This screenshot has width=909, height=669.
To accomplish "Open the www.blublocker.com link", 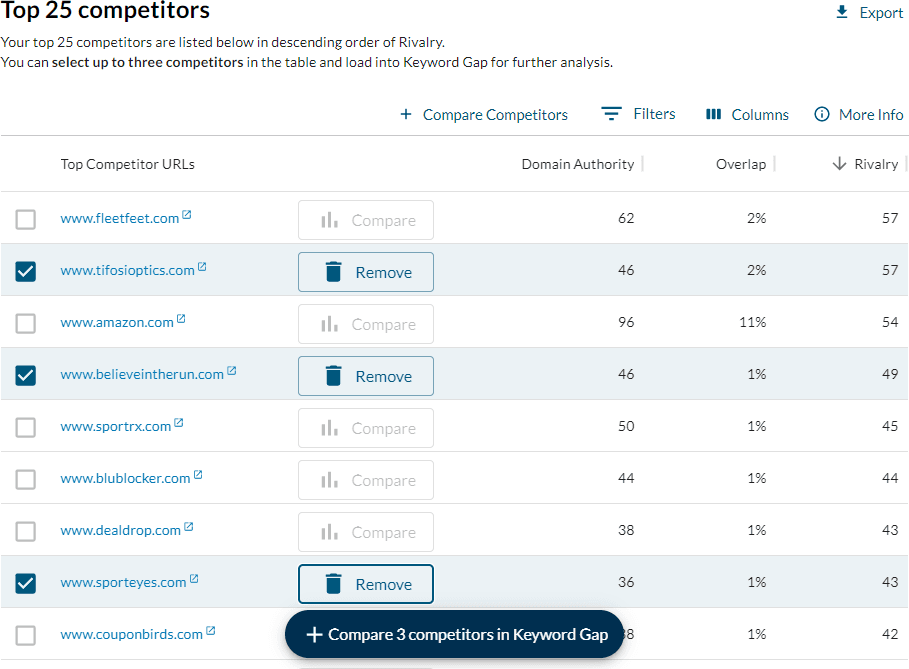I will [x=125, y=478].
